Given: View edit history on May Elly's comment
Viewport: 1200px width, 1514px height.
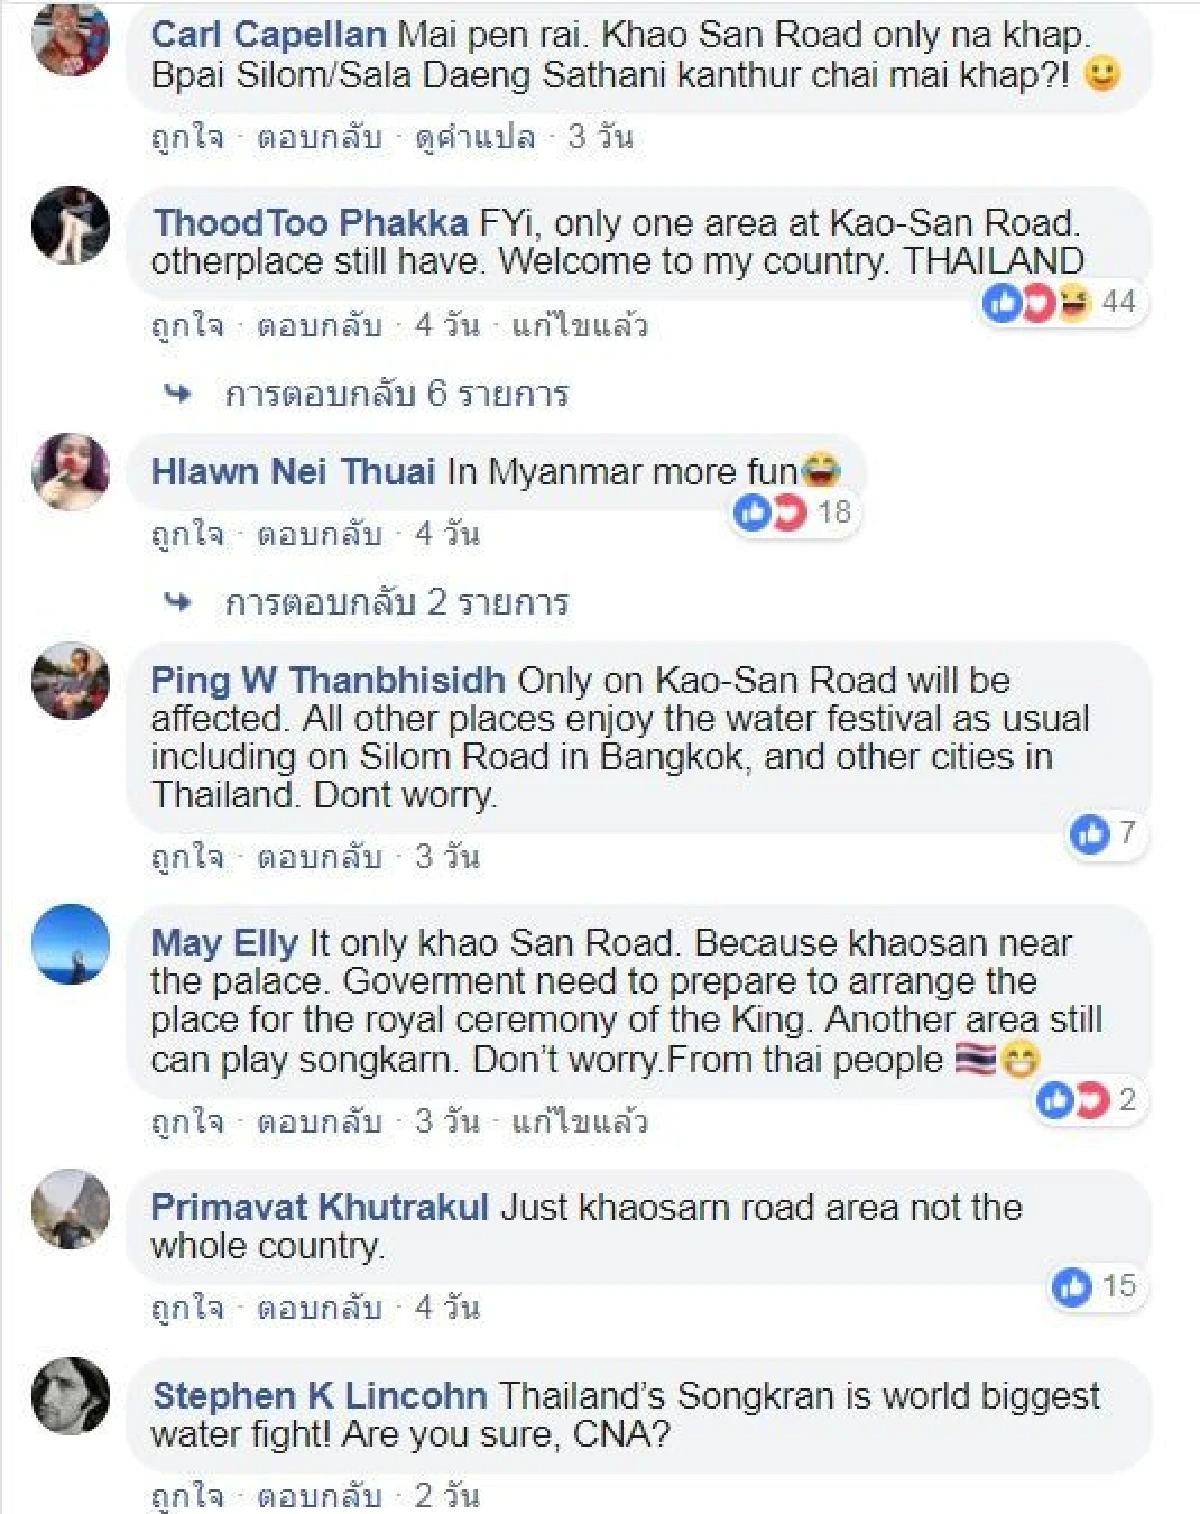Looking at the screenshot, I should (x=579, y=1121).
